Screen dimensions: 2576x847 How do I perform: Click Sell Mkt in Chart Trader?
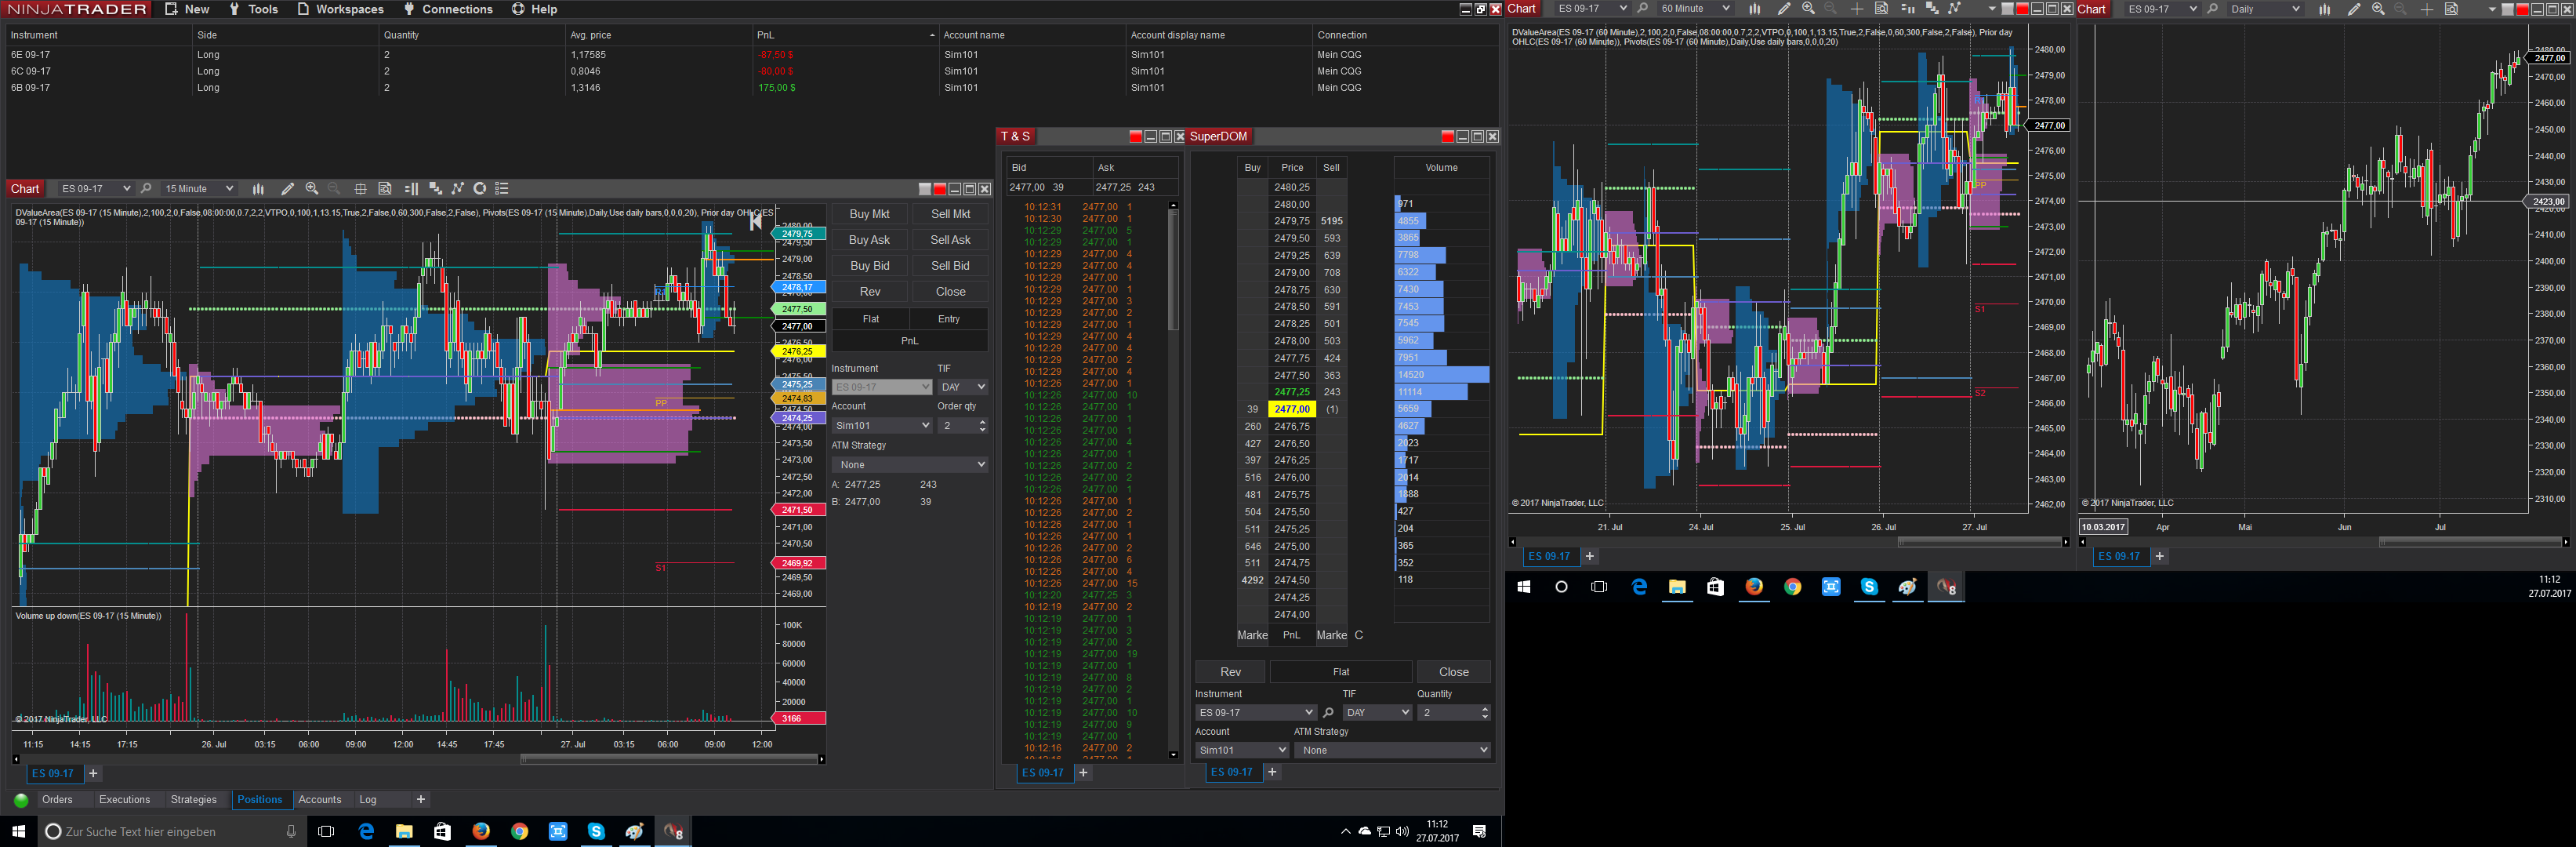click(x=950, y=214)
